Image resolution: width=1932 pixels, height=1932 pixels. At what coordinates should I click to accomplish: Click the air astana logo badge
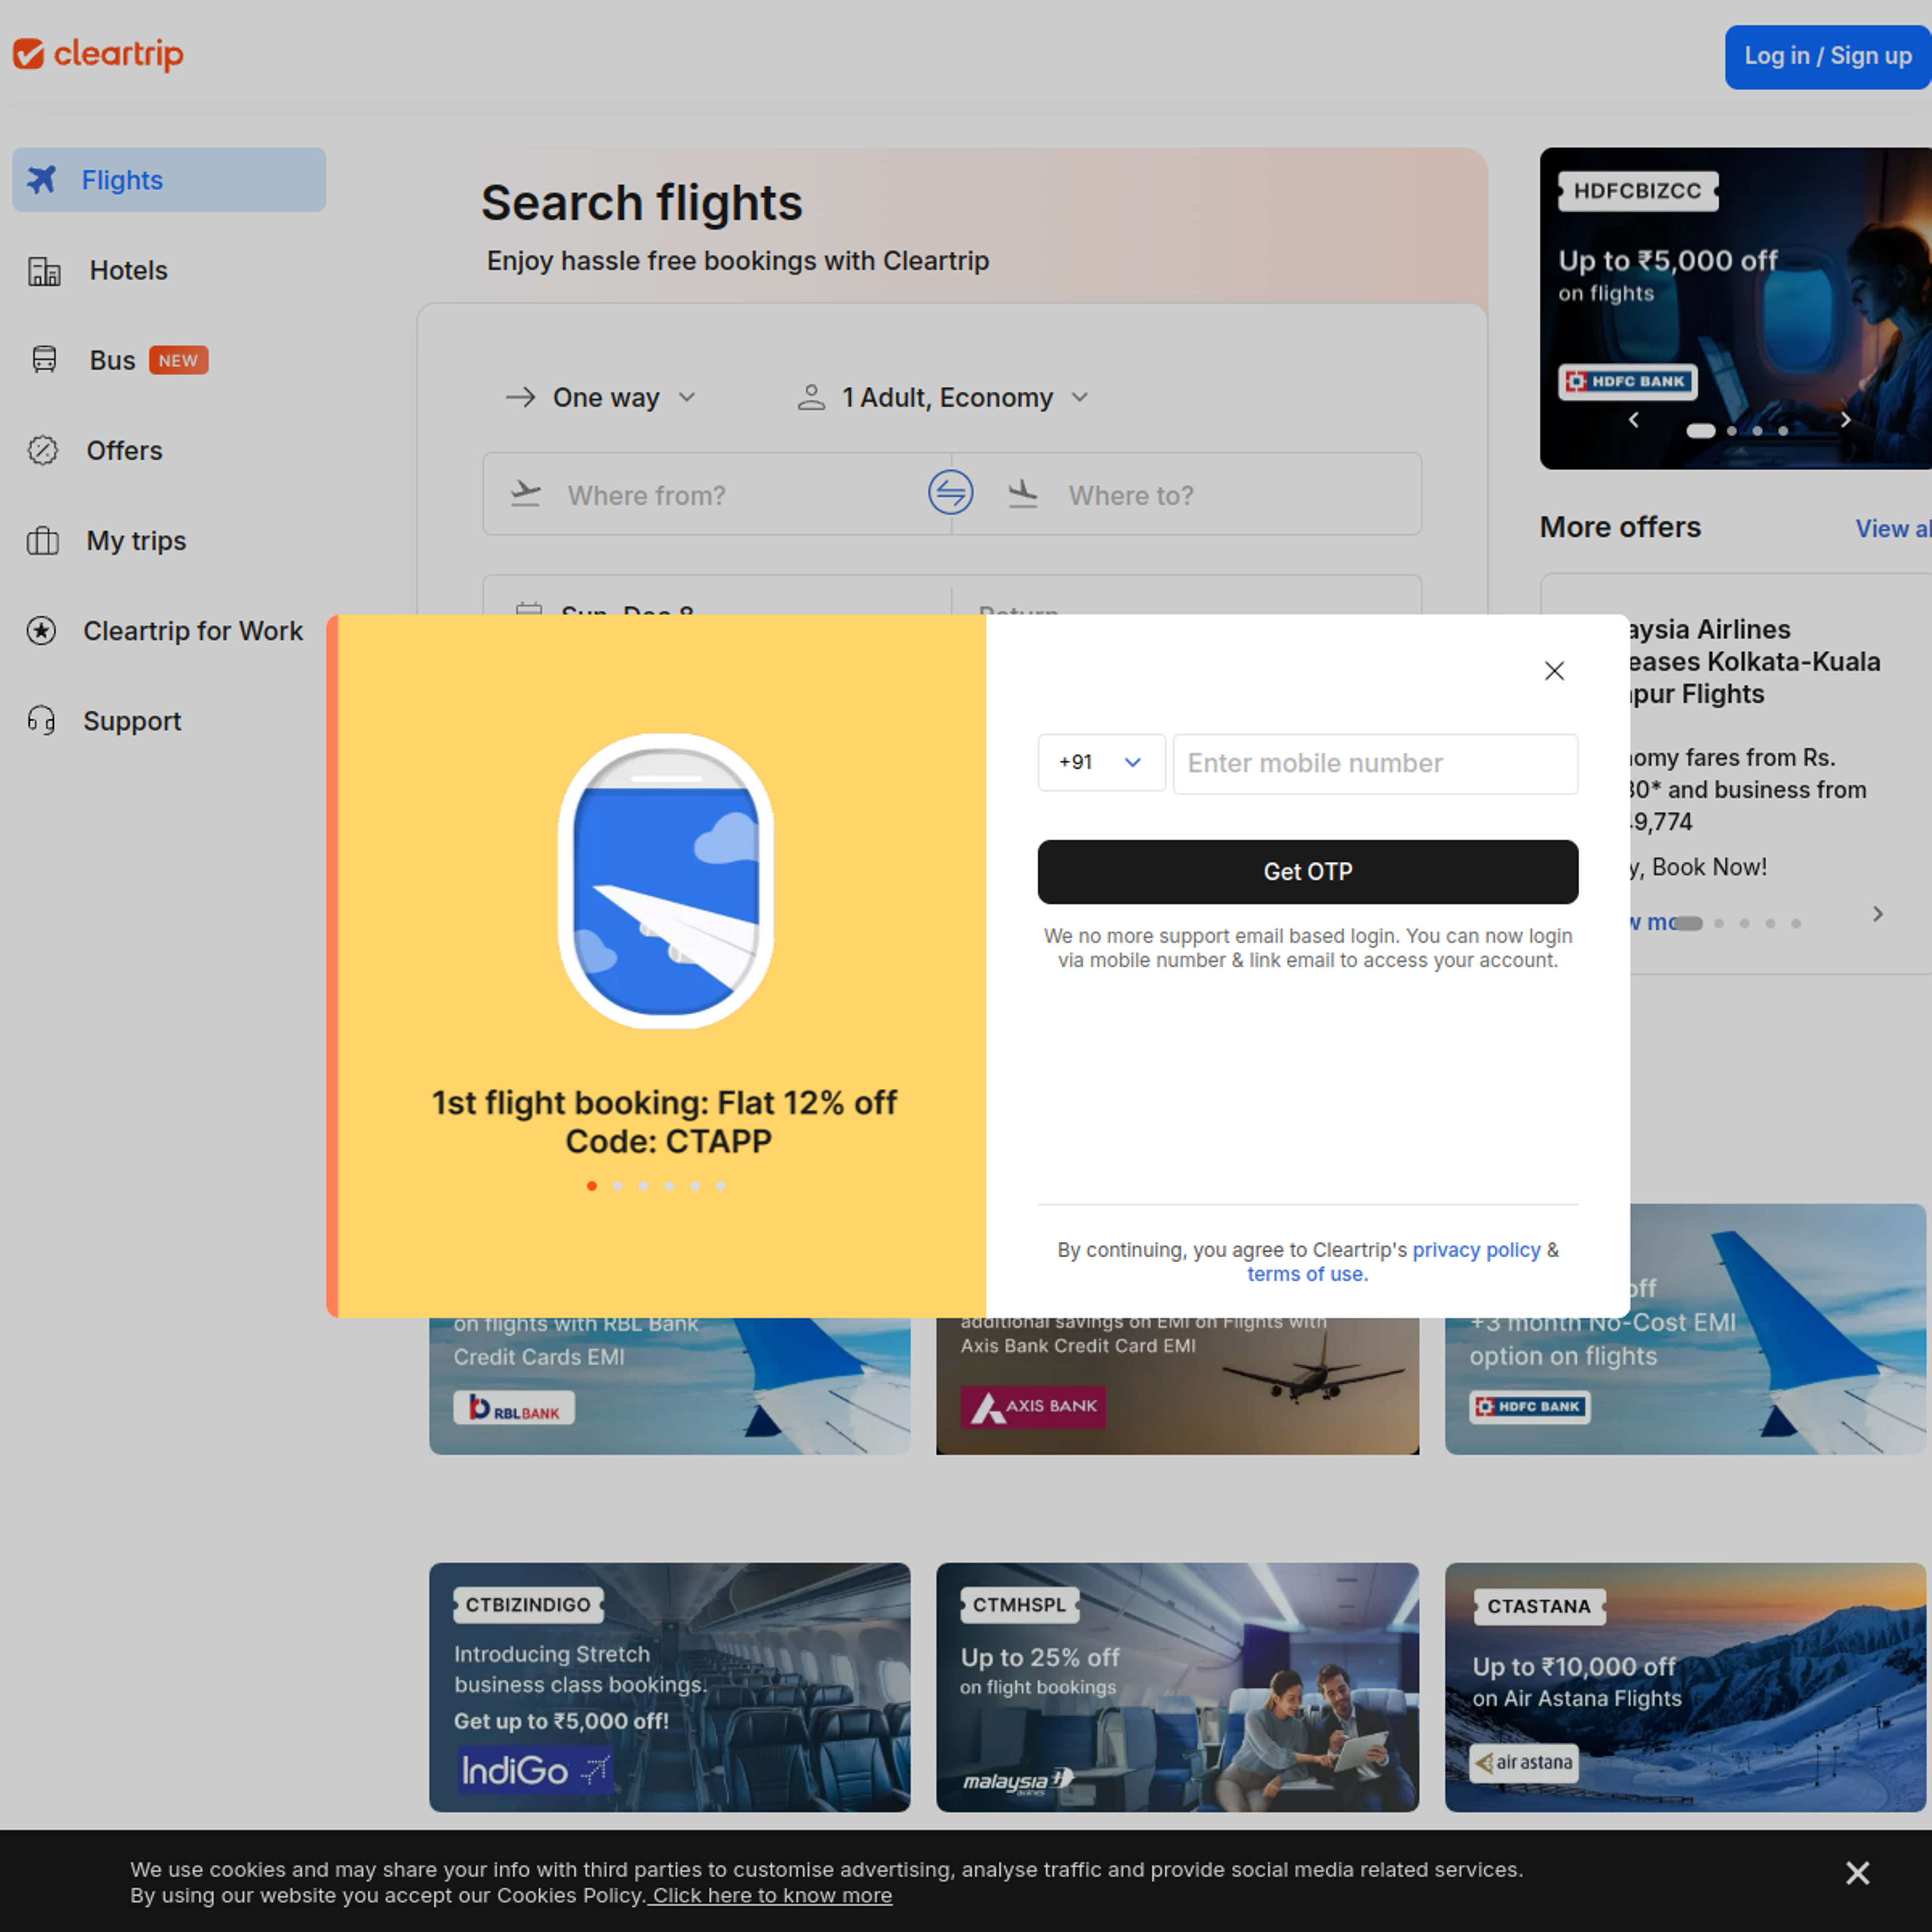pos(1523,1762)
